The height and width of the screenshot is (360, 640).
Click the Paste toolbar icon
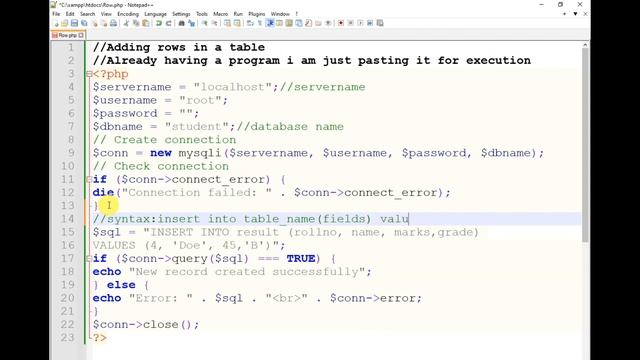145,23
